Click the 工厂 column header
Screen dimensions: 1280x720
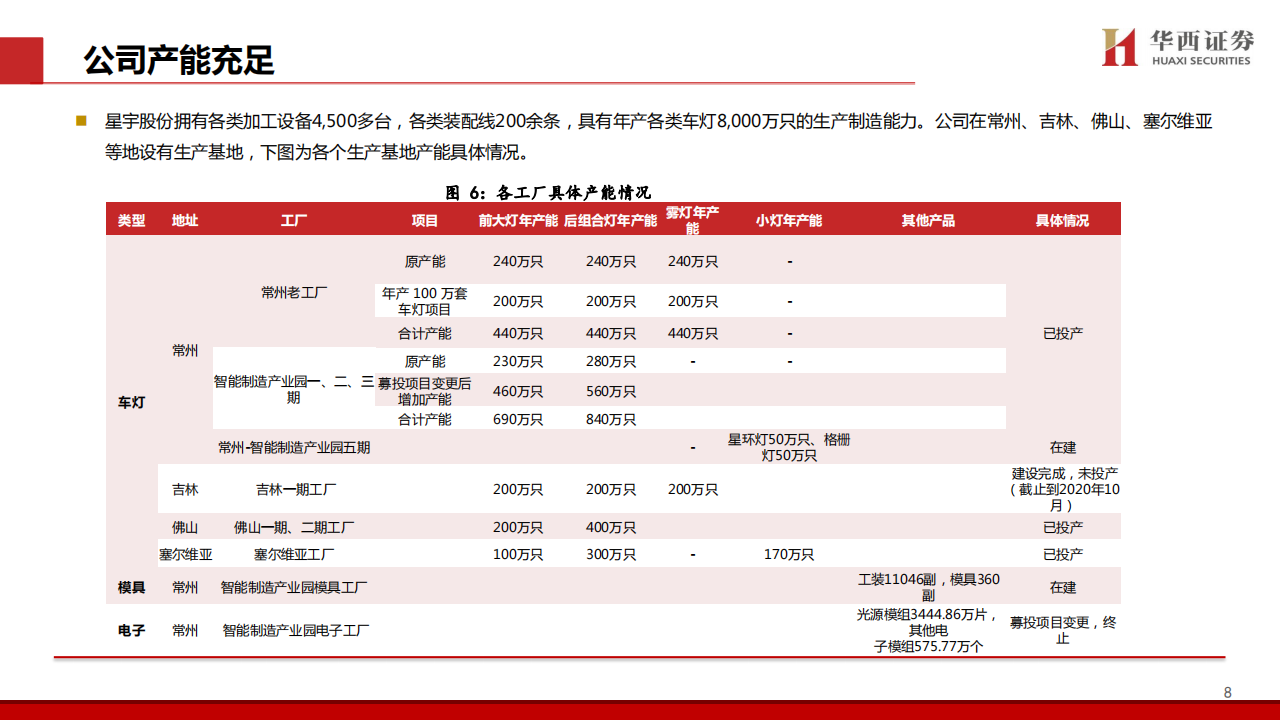[294, 220]
